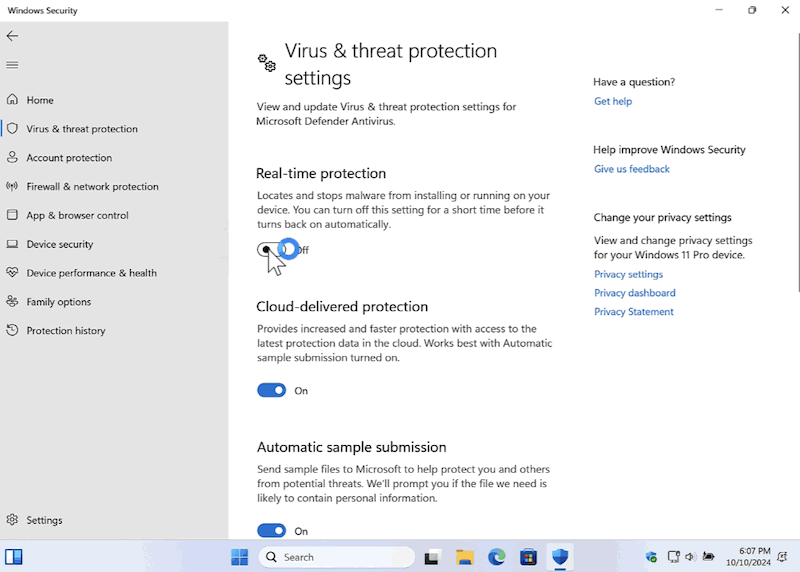Go to Firewall & network protection
Image resolution: width=800 pixels, height=572 pixels.
(114, 186)
